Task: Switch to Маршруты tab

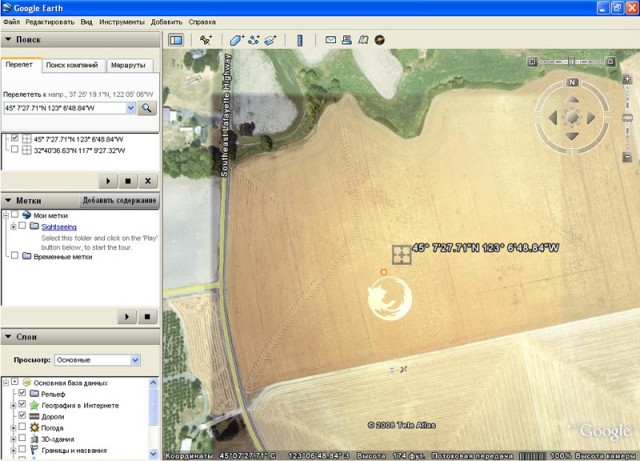Action: [129, 65]
